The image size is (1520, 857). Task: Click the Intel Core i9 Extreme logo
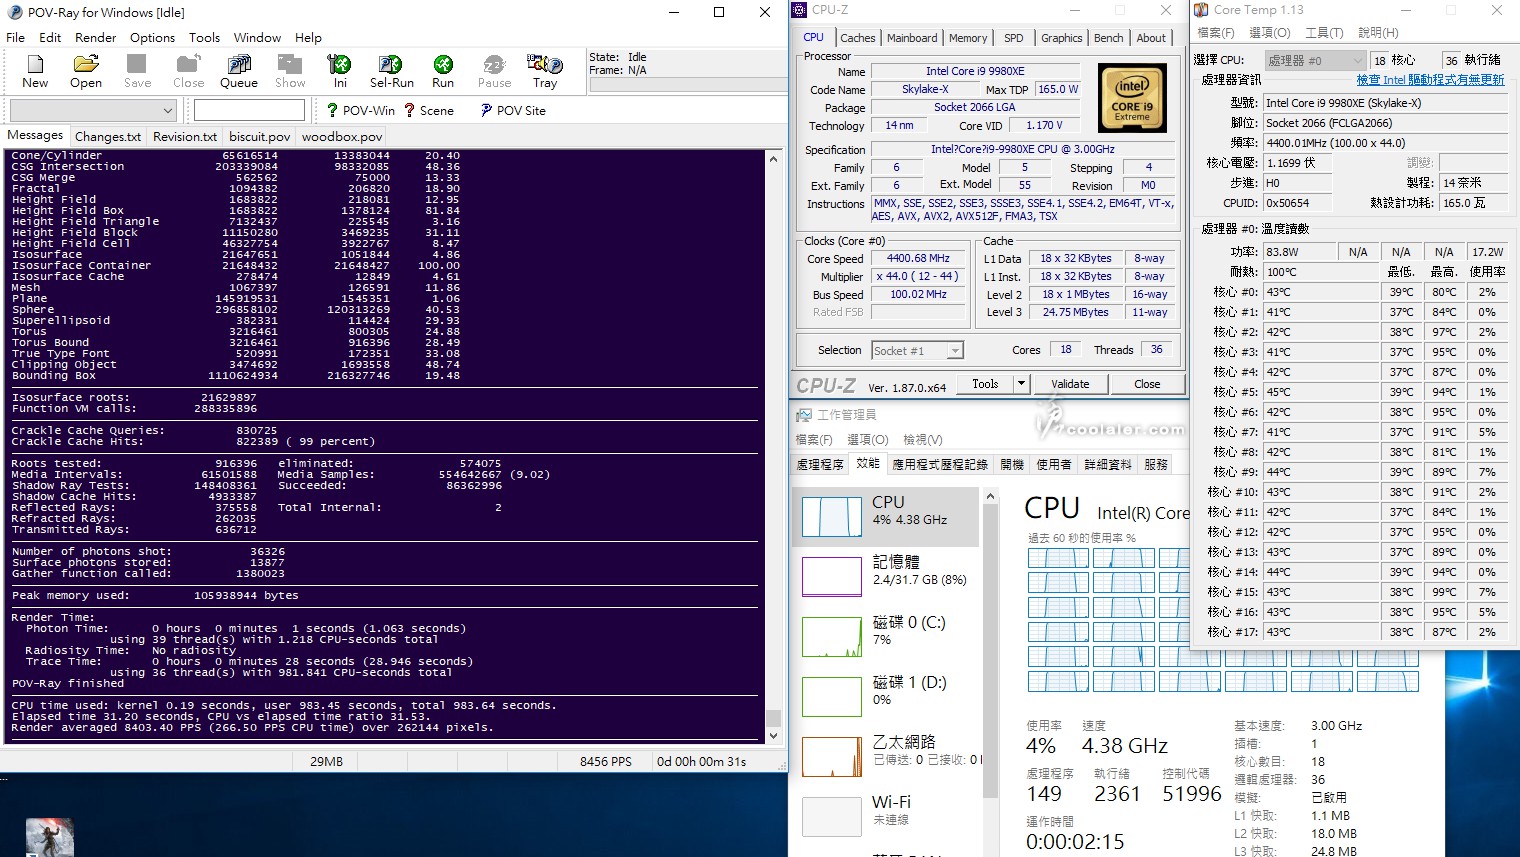pos(1132,98)
